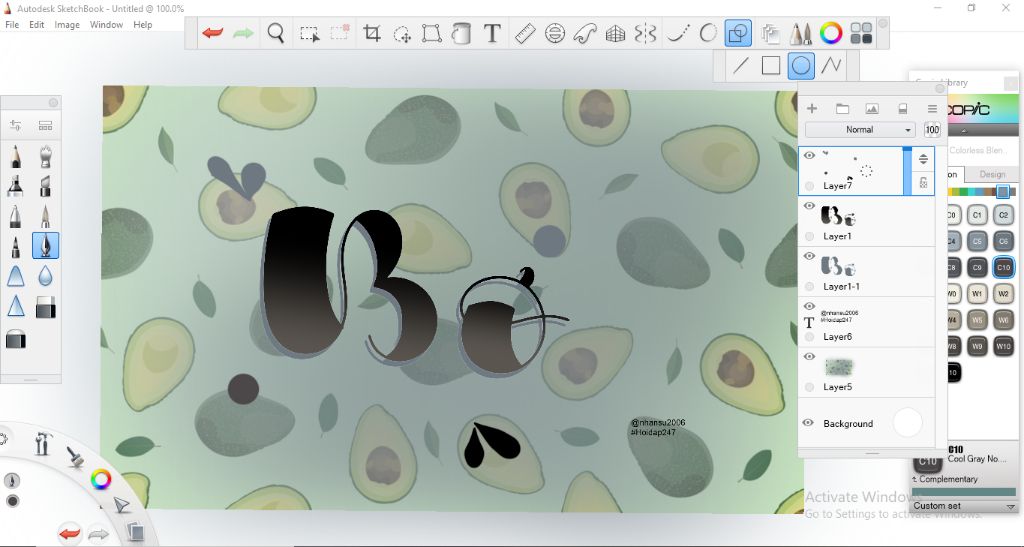Open the Copic Library toolbar icon

point(861,33)
